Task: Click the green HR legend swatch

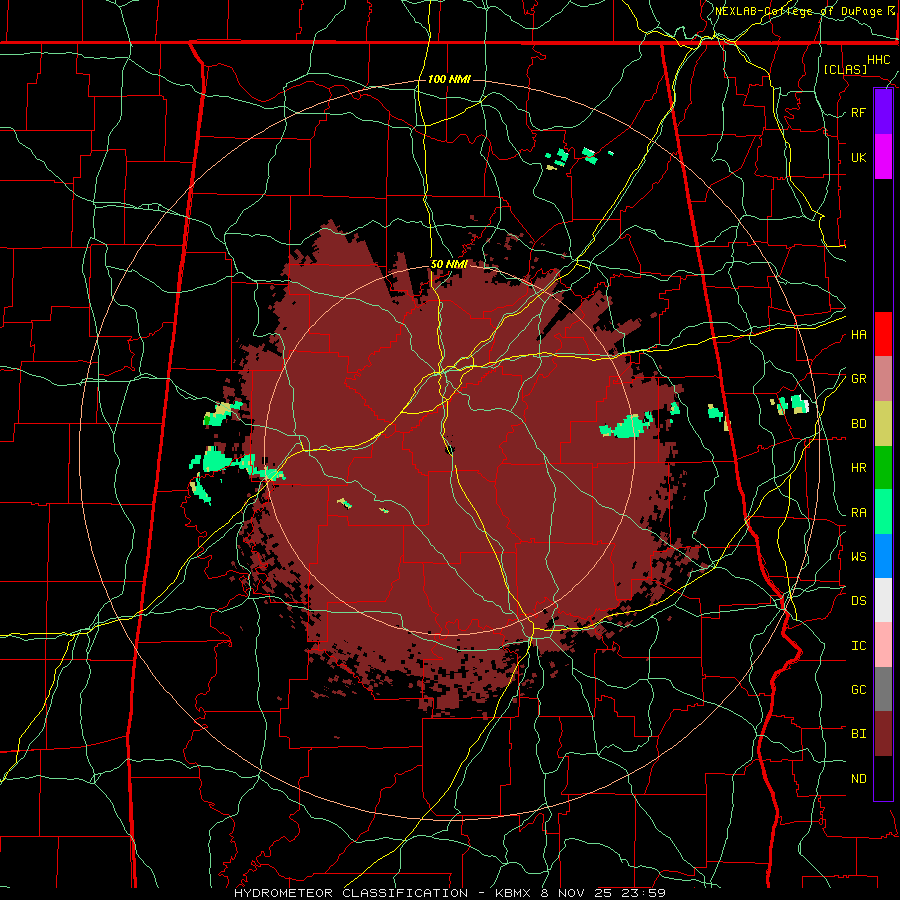Action: (883, 467)
